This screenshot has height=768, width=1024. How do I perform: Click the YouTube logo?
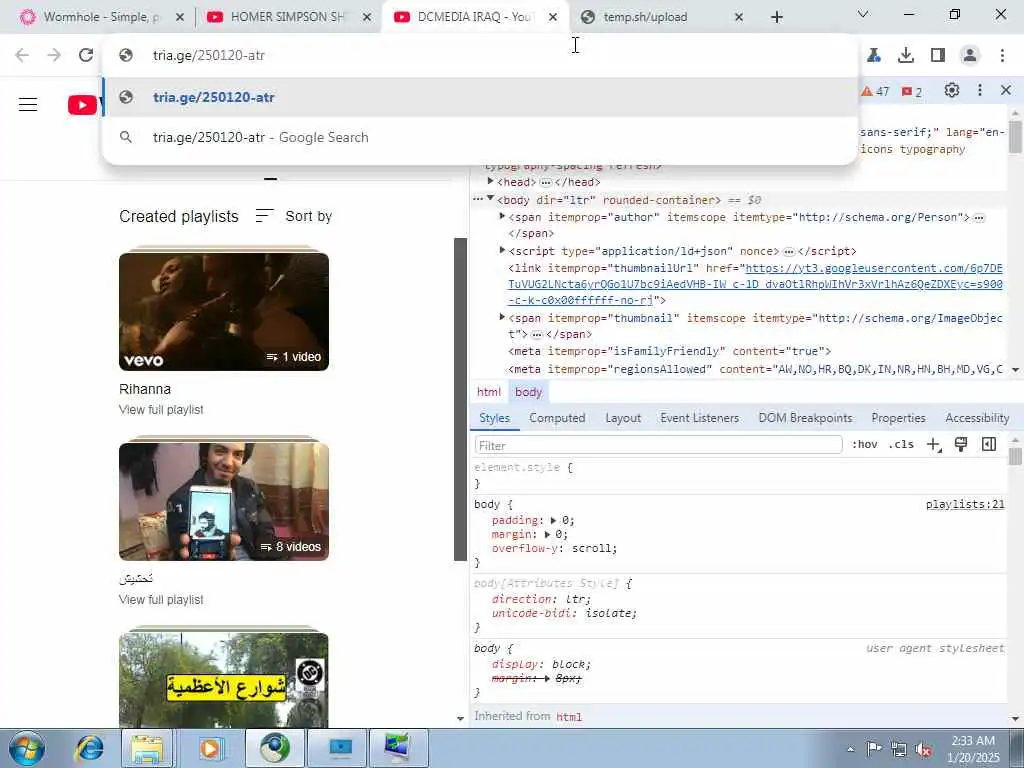point(85,104)
